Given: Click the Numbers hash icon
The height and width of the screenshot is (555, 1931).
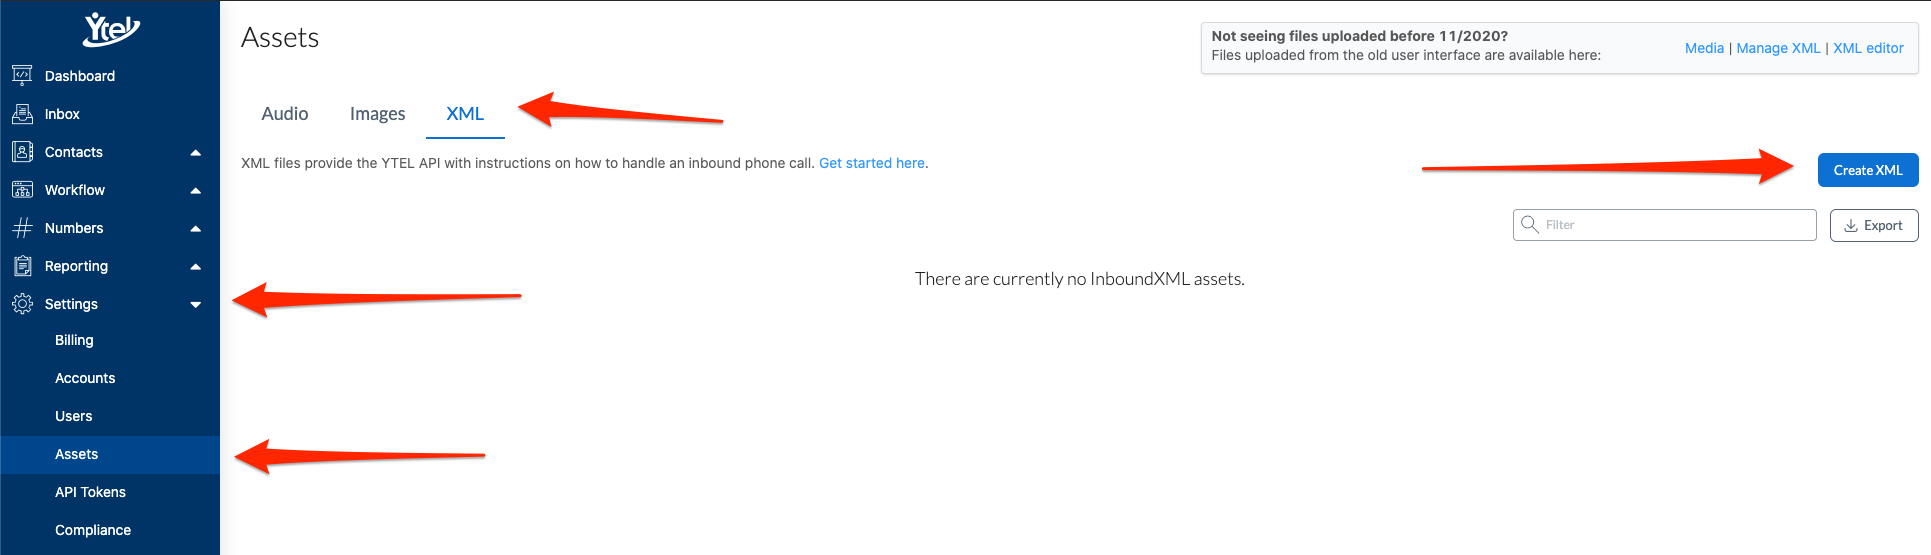Looking at the screenshot, I should point(22,227).
